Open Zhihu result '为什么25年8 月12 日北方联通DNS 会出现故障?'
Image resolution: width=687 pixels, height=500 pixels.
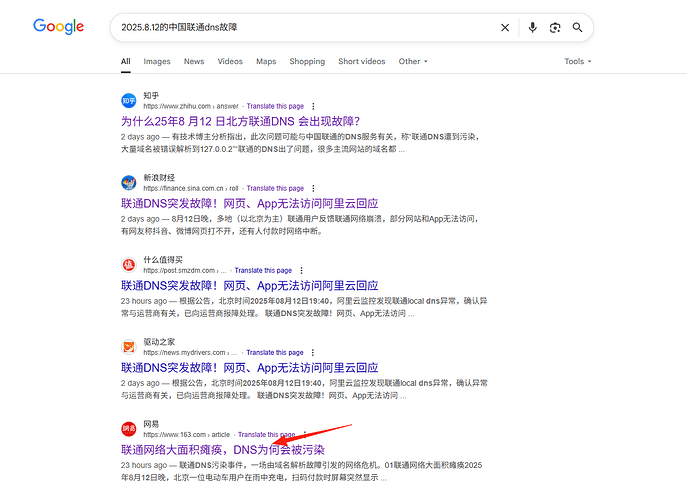coord(240,121)
